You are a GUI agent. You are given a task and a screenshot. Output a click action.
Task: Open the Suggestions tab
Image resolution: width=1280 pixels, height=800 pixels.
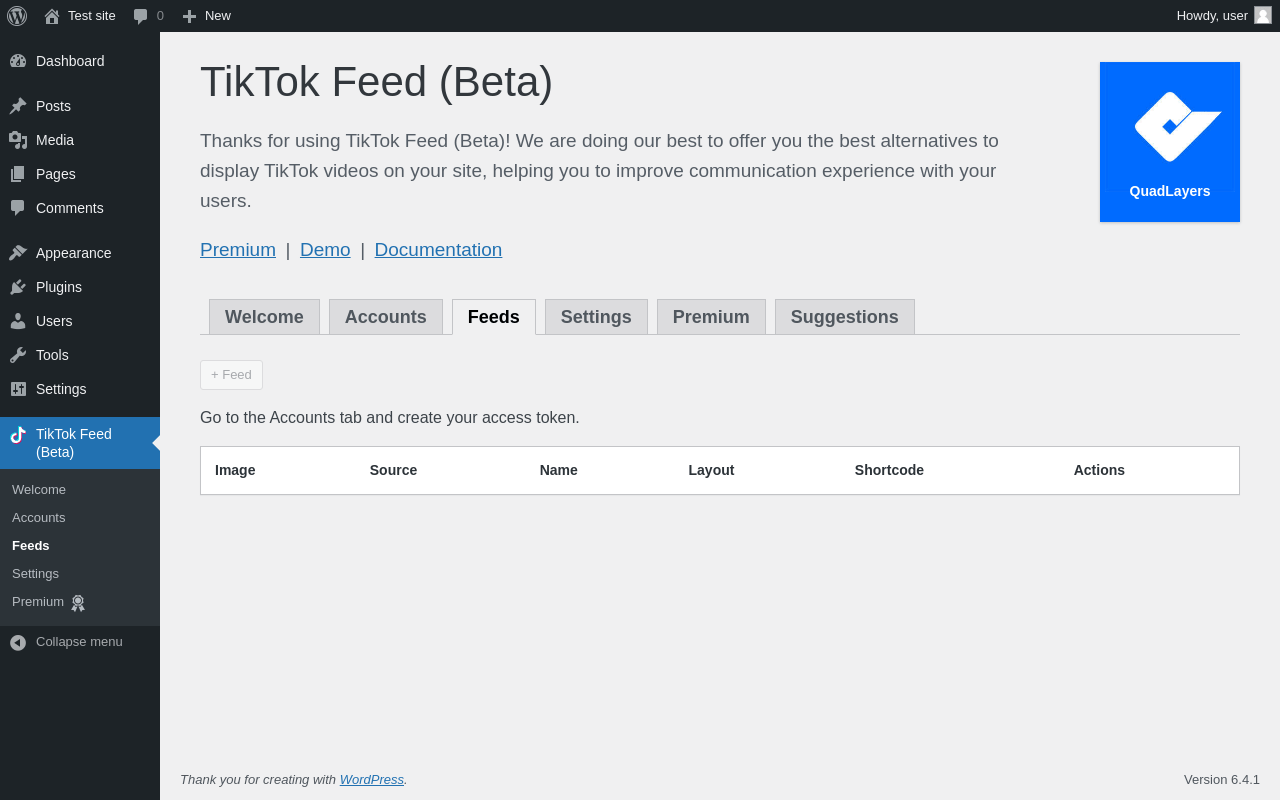[x=845, y=317]
